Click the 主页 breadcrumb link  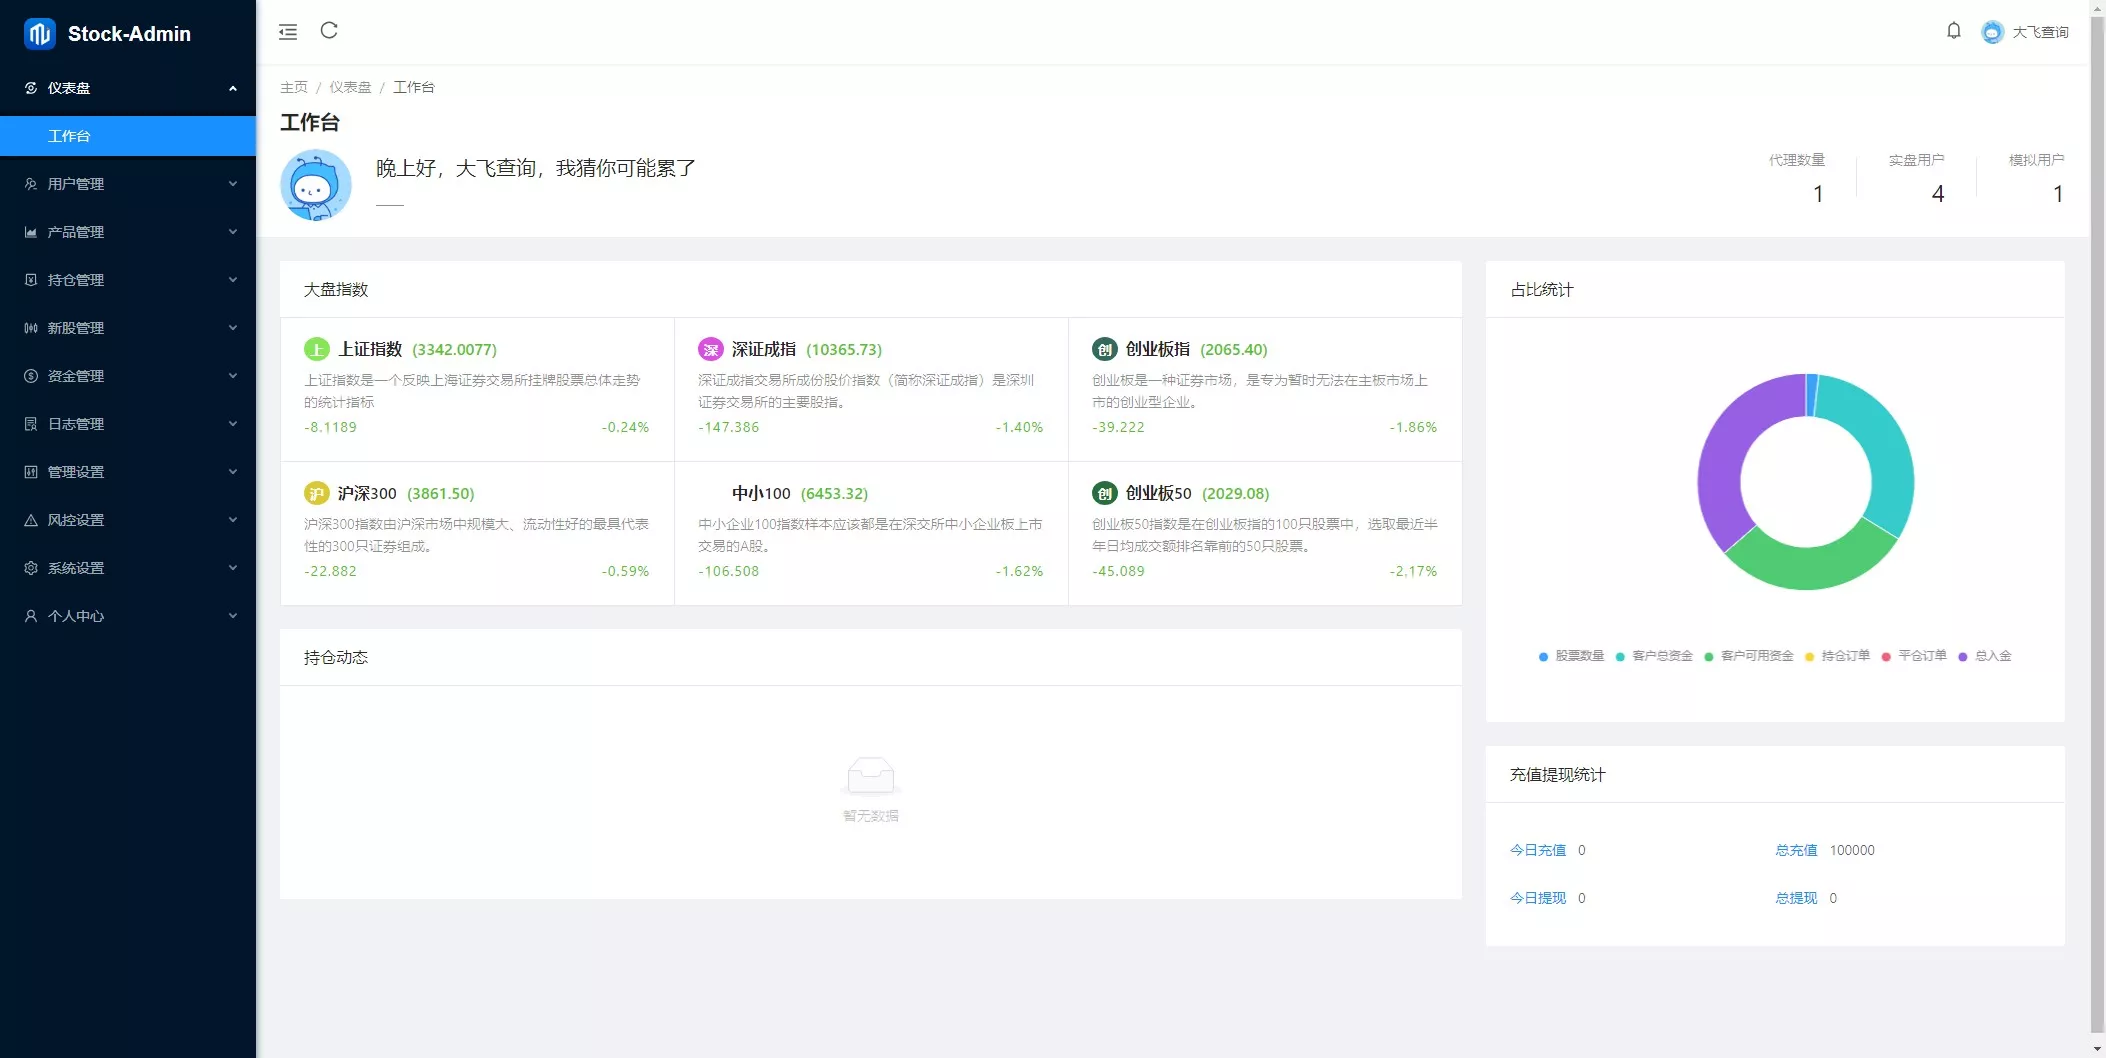pyautogui.click(x=294, y=87)
